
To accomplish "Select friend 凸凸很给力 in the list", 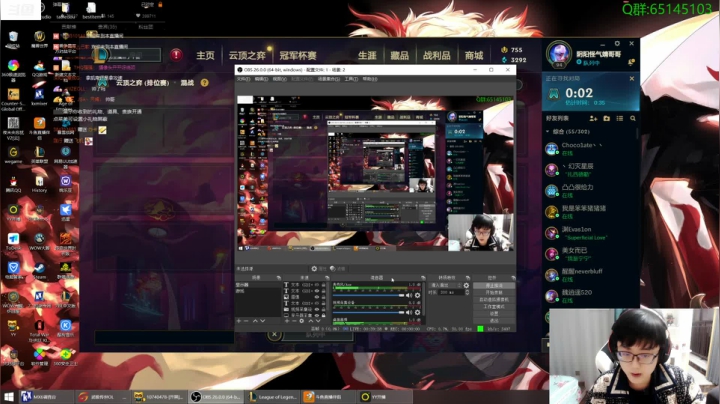I will coord(590,191).
